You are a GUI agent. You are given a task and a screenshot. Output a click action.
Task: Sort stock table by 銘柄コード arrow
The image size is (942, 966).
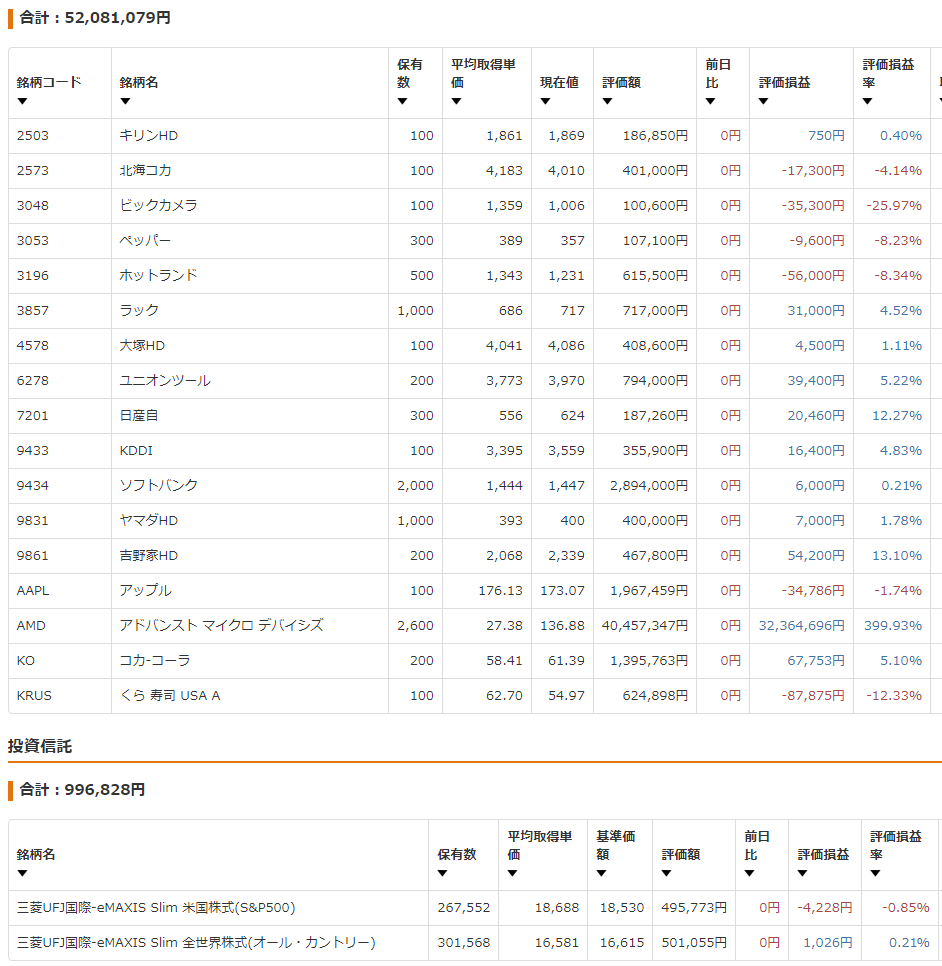pos(22,101)
